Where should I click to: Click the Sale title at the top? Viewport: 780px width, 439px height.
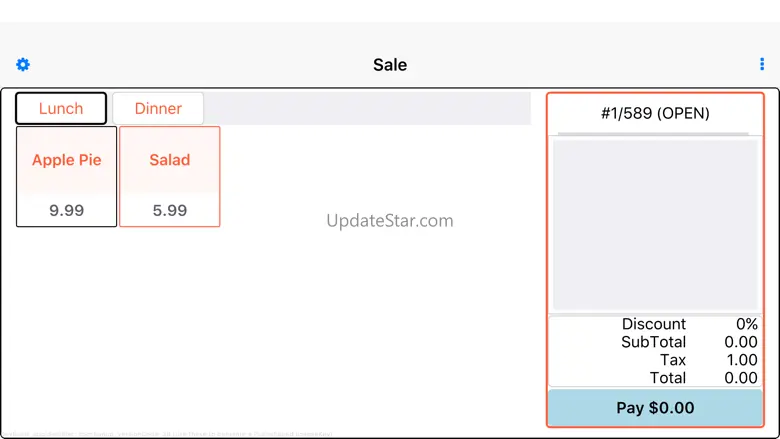click(x=390, y=65)
